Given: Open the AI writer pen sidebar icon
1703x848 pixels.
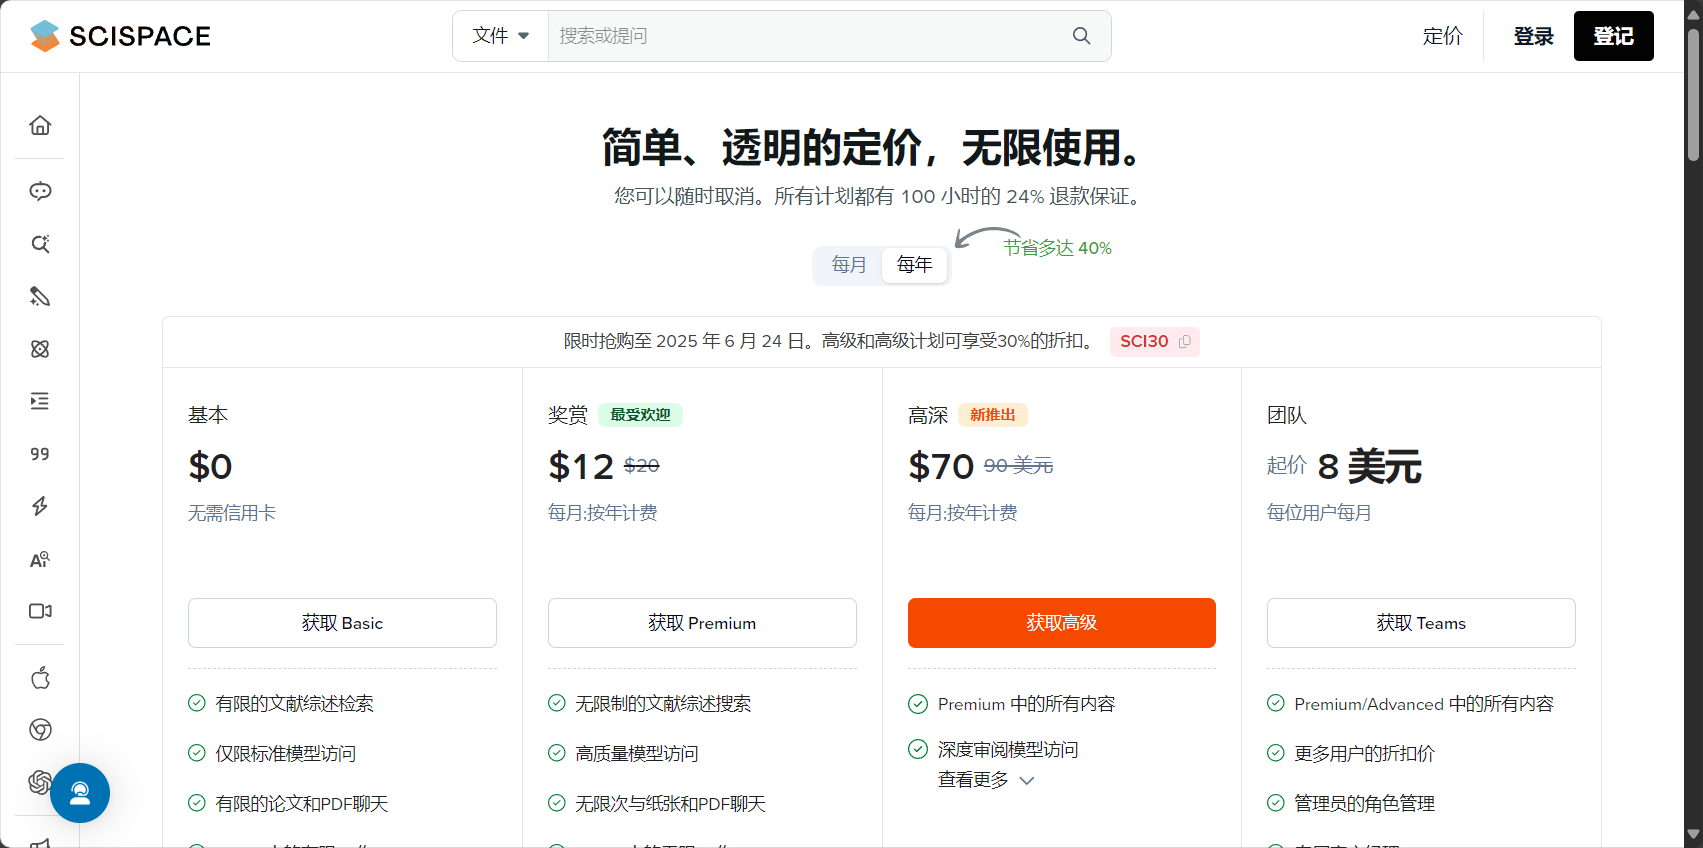Looking at the screenshot, I should (40, 296).
